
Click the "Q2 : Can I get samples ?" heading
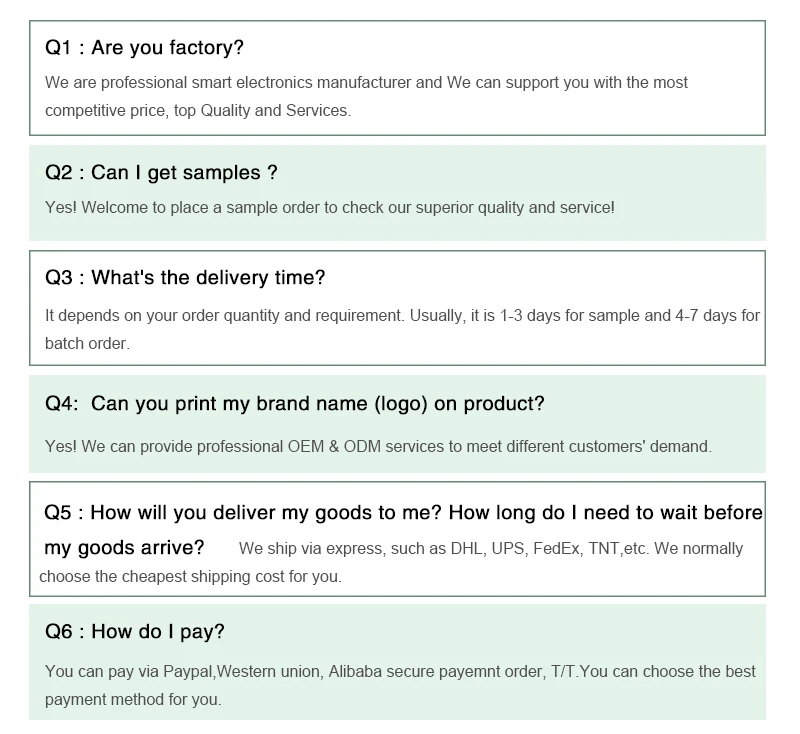click(161, 173)
